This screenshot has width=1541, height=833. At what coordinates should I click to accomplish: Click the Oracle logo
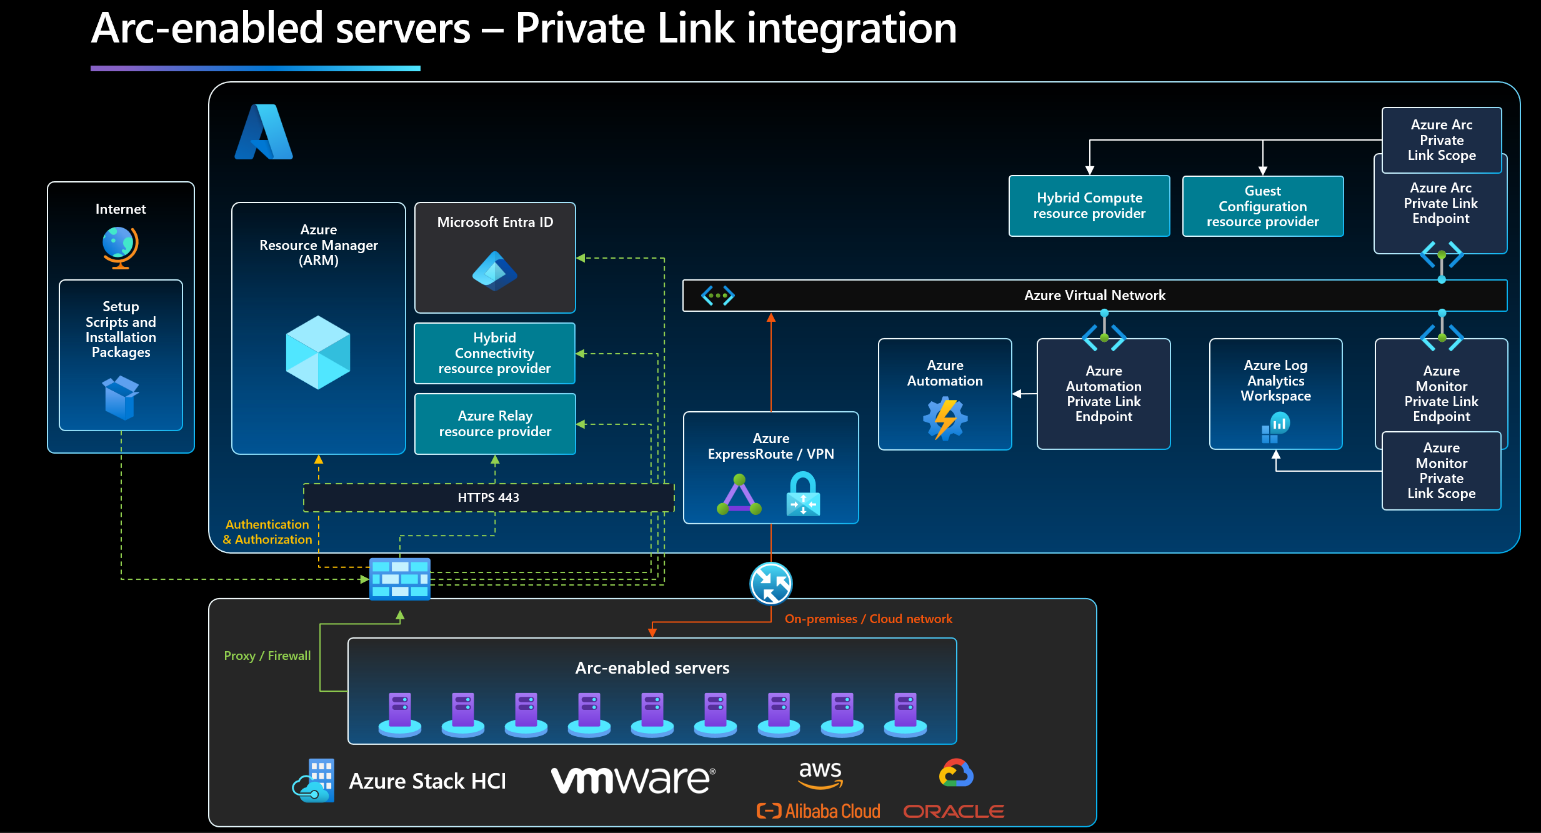pos(952,811)
